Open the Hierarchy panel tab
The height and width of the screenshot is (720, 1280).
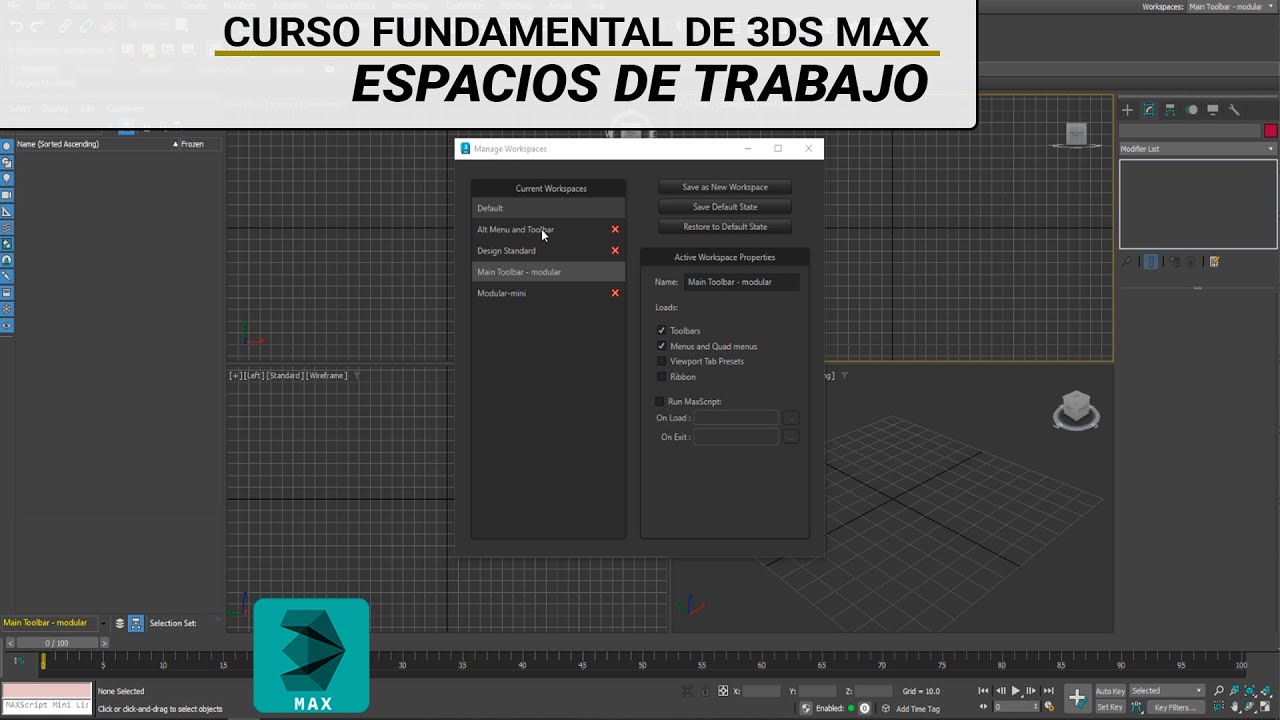1170,110
